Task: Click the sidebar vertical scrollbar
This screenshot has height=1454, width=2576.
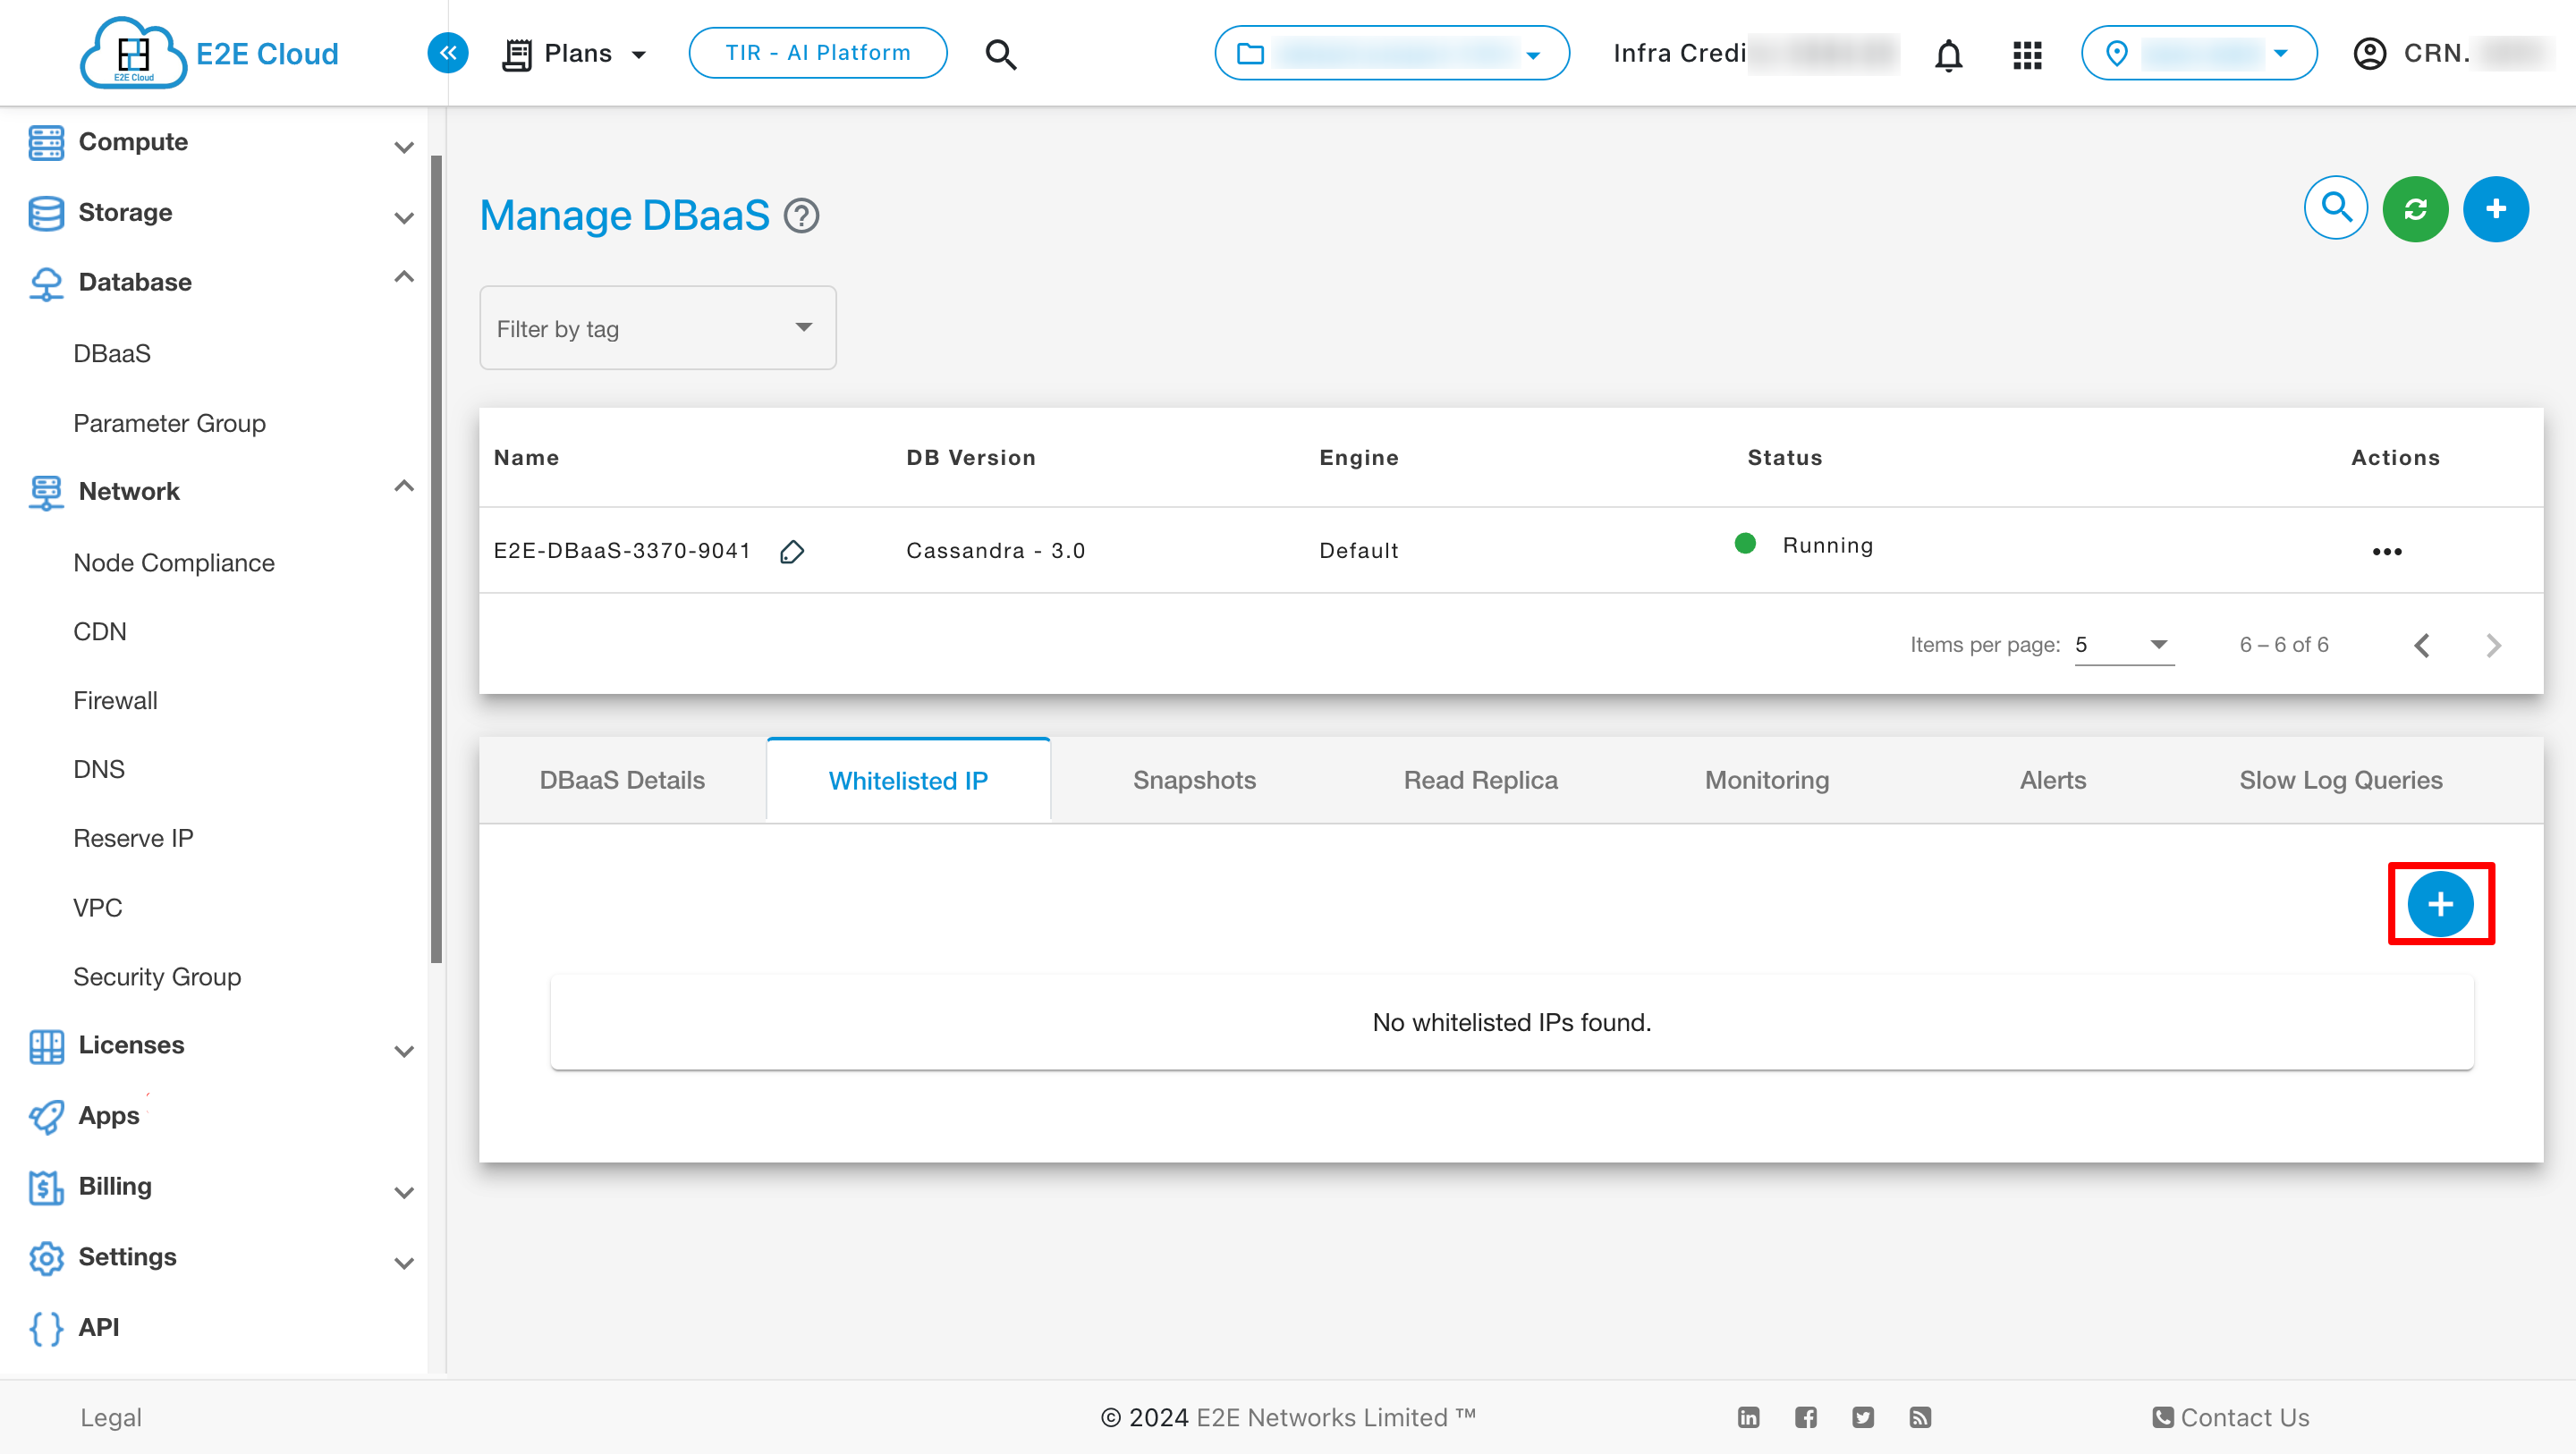Action: 436,560
